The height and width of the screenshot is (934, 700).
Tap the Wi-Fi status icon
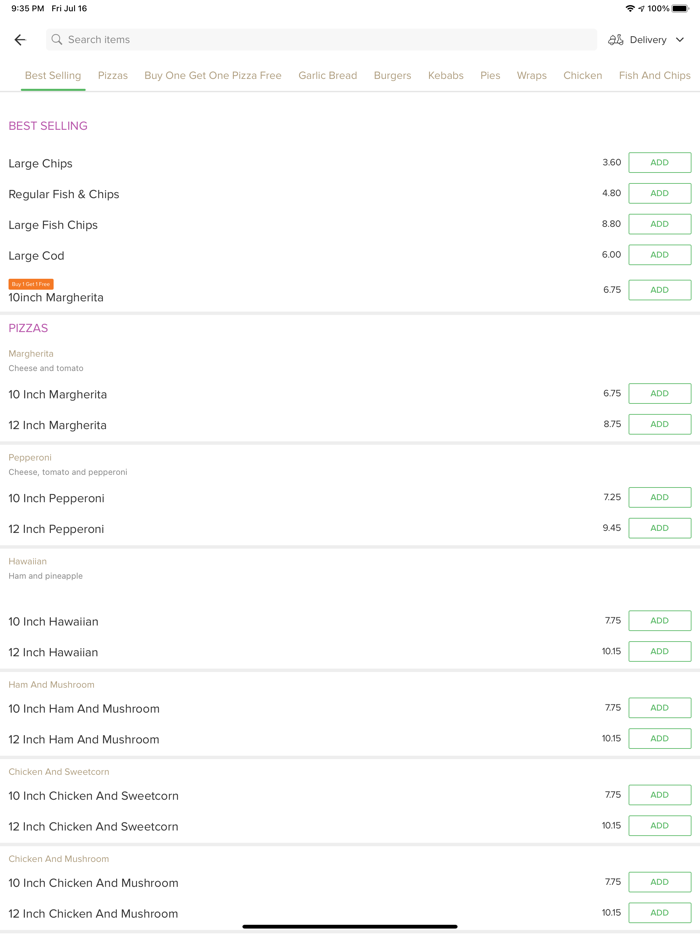coord(630,9)
